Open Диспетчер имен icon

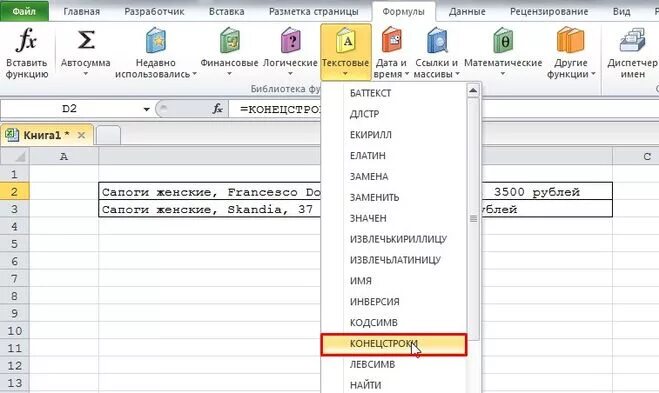(633, 40)
